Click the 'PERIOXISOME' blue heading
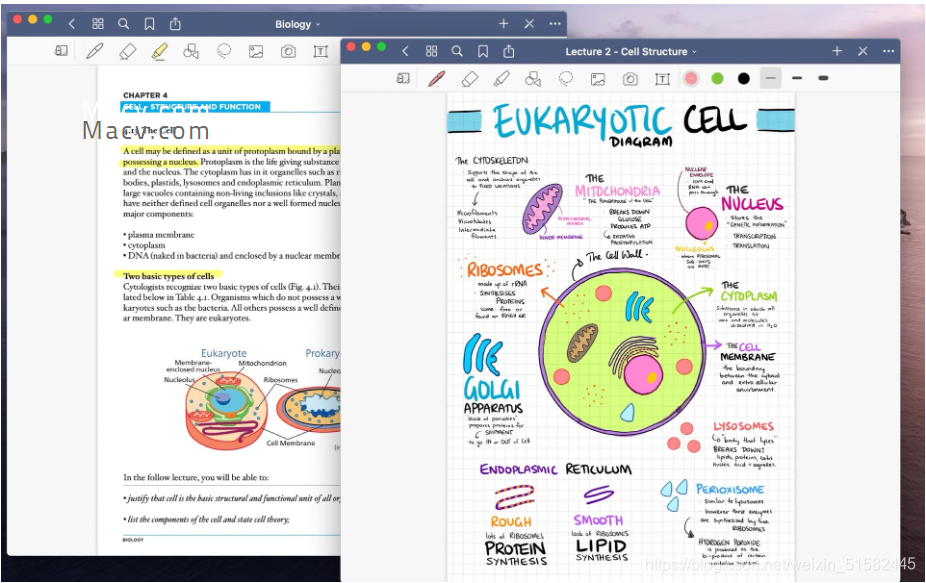The height and width of the screenshot is (583, 926). pos(730,490)
